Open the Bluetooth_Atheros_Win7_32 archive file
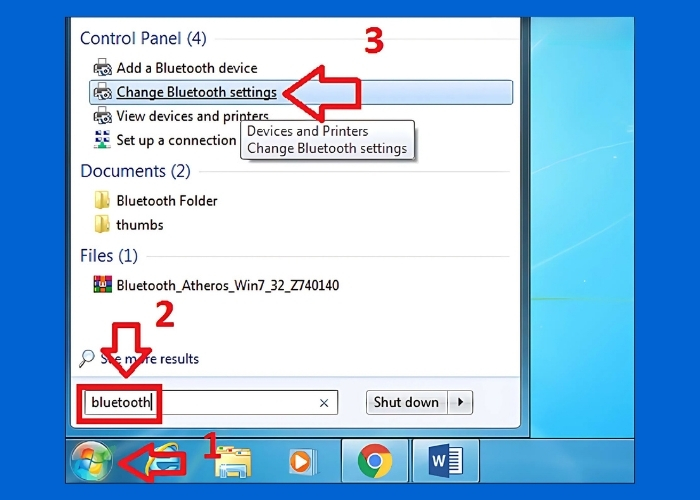 227,285
